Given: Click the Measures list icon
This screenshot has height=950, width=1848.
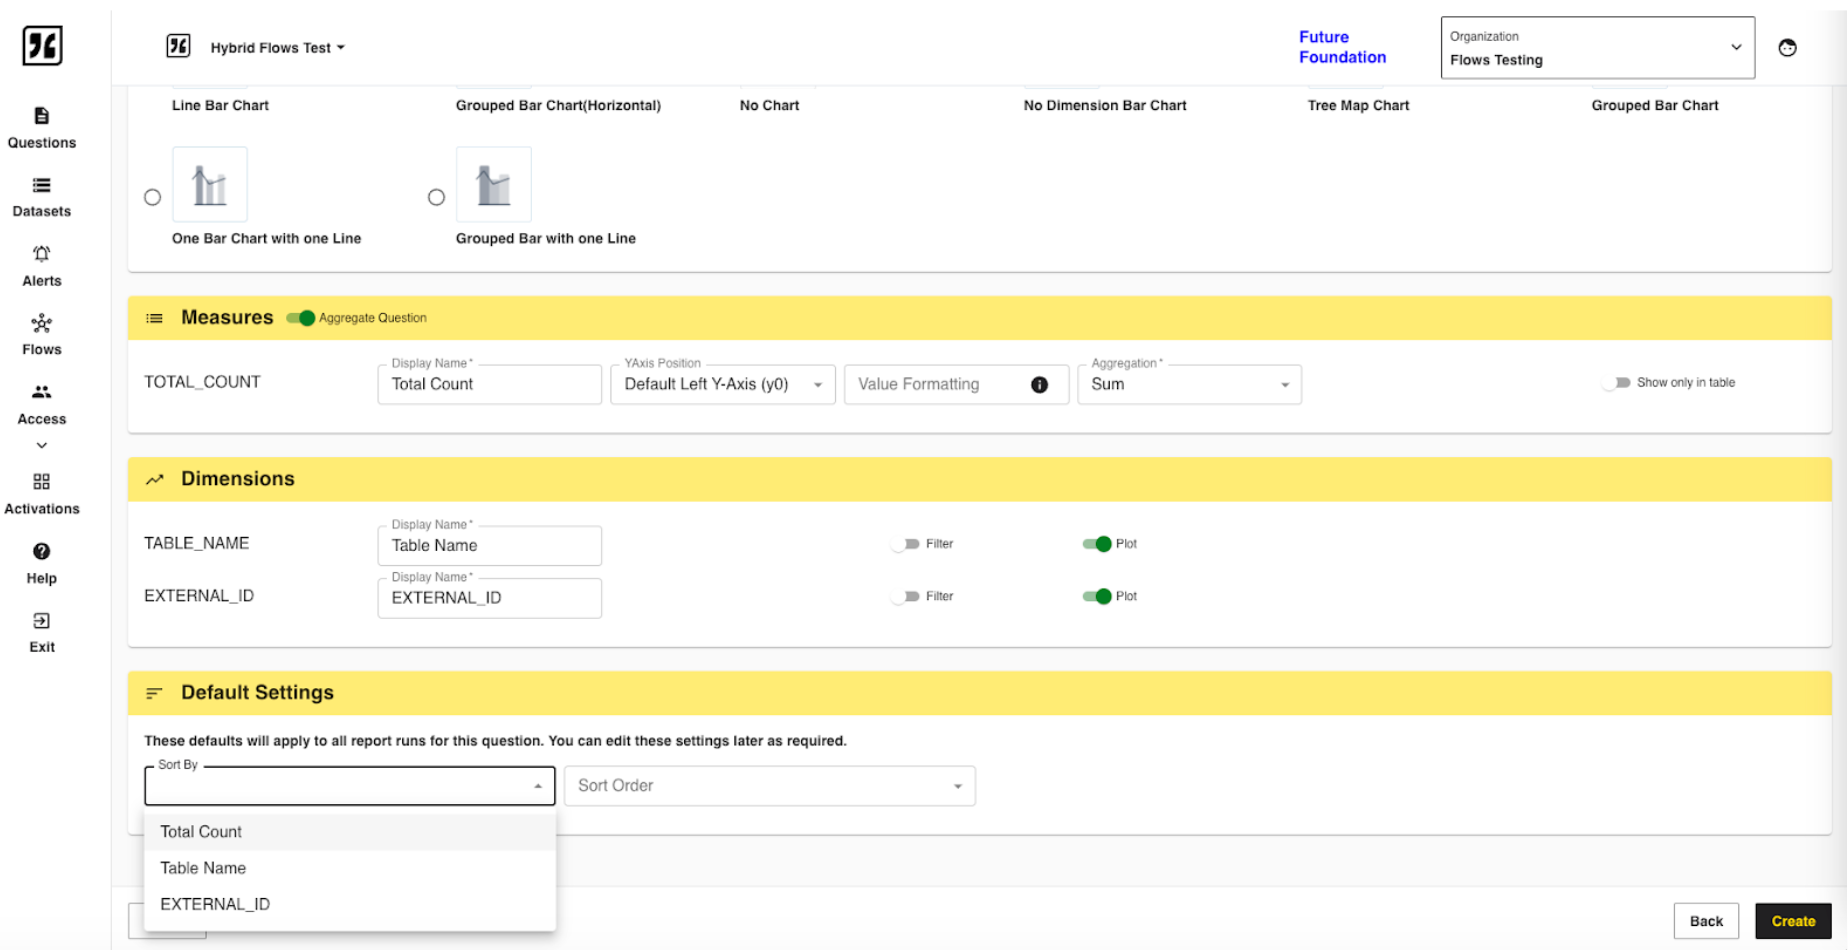Looking at the screenshot, I should (x=154, y=318).
